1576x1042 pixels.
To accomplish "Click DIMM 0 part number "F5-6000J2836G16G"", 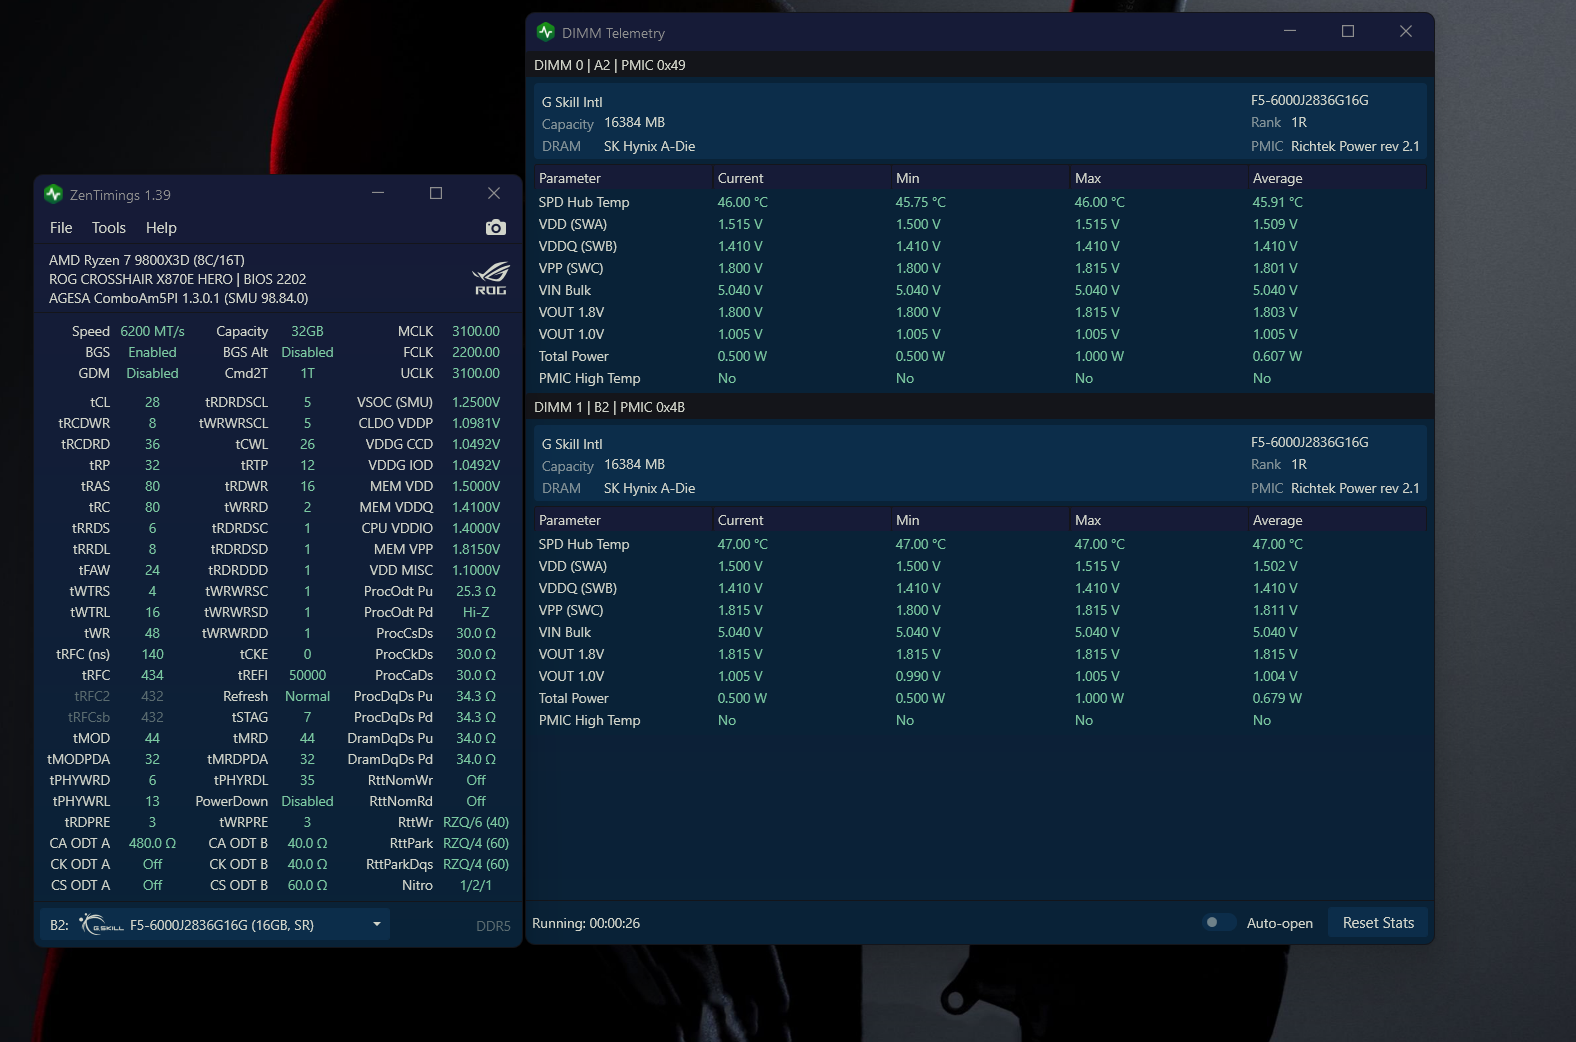I will coord(1309,100).
